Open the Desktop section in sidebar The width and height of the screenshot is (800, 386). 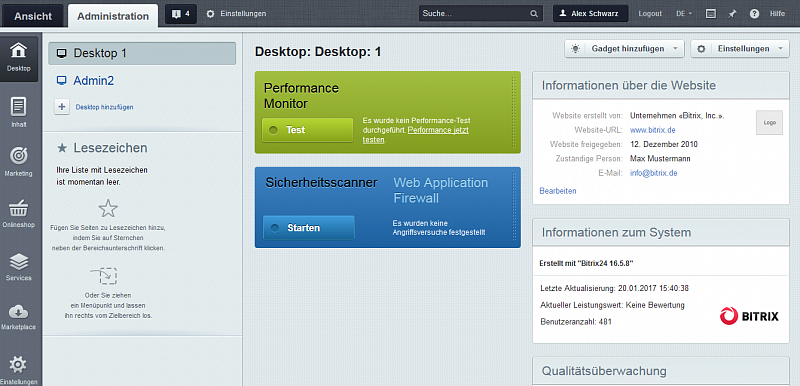pos(19,59)
